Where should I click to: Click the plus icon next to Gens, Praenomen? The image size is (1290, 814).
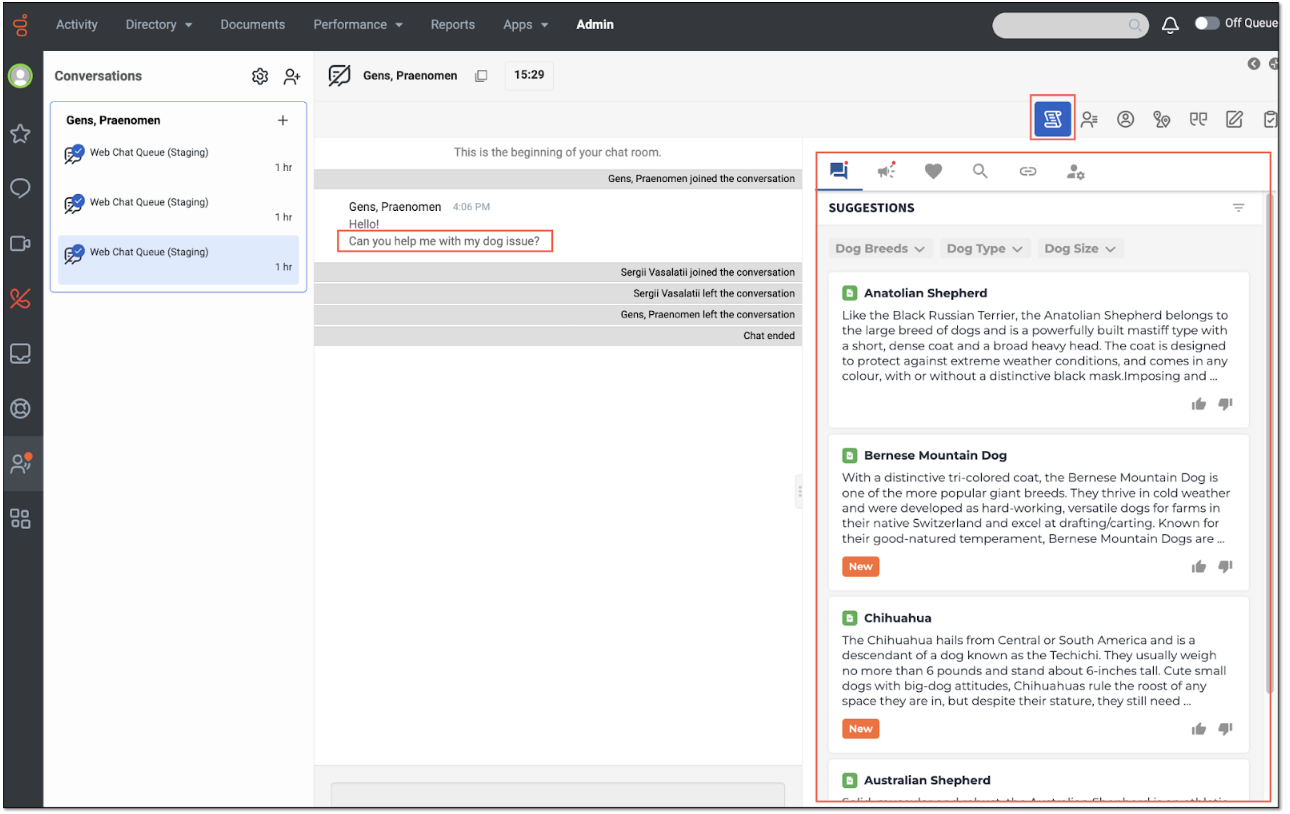click(x=283, y=120)
